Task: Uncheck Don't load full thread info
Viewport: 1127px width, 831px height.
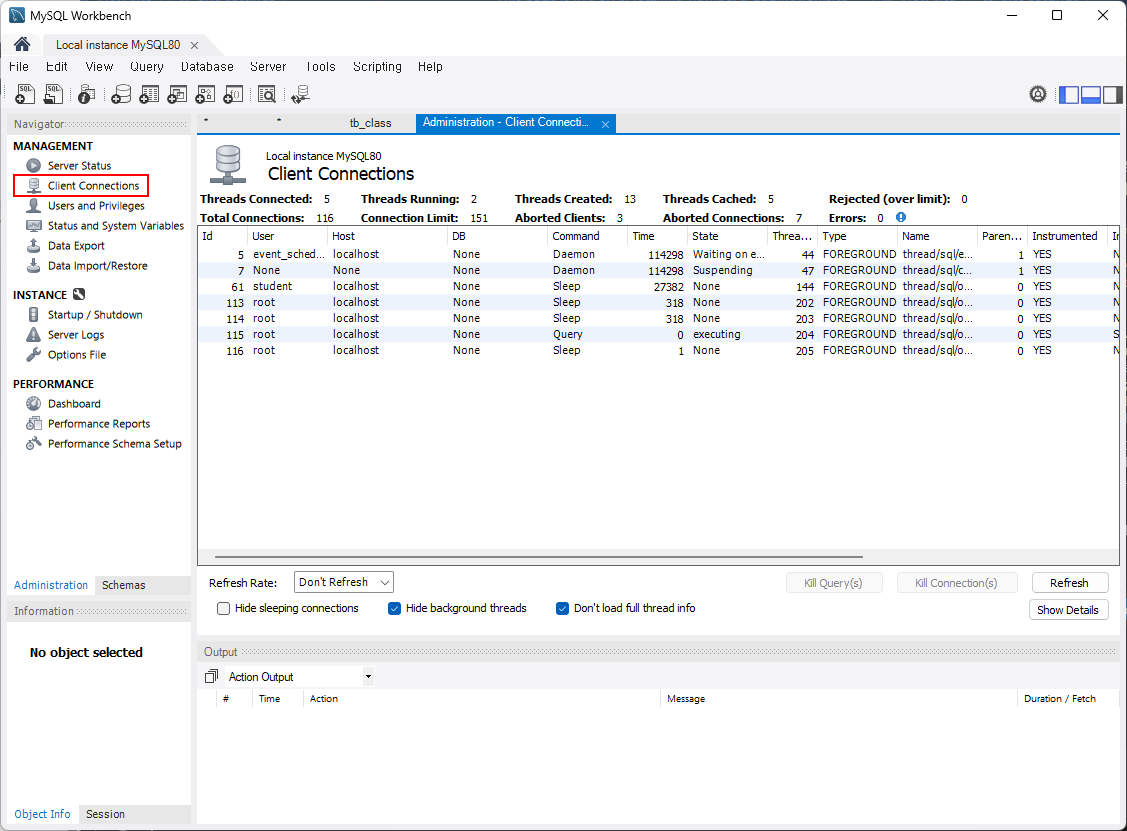Action: click(562, 608)
